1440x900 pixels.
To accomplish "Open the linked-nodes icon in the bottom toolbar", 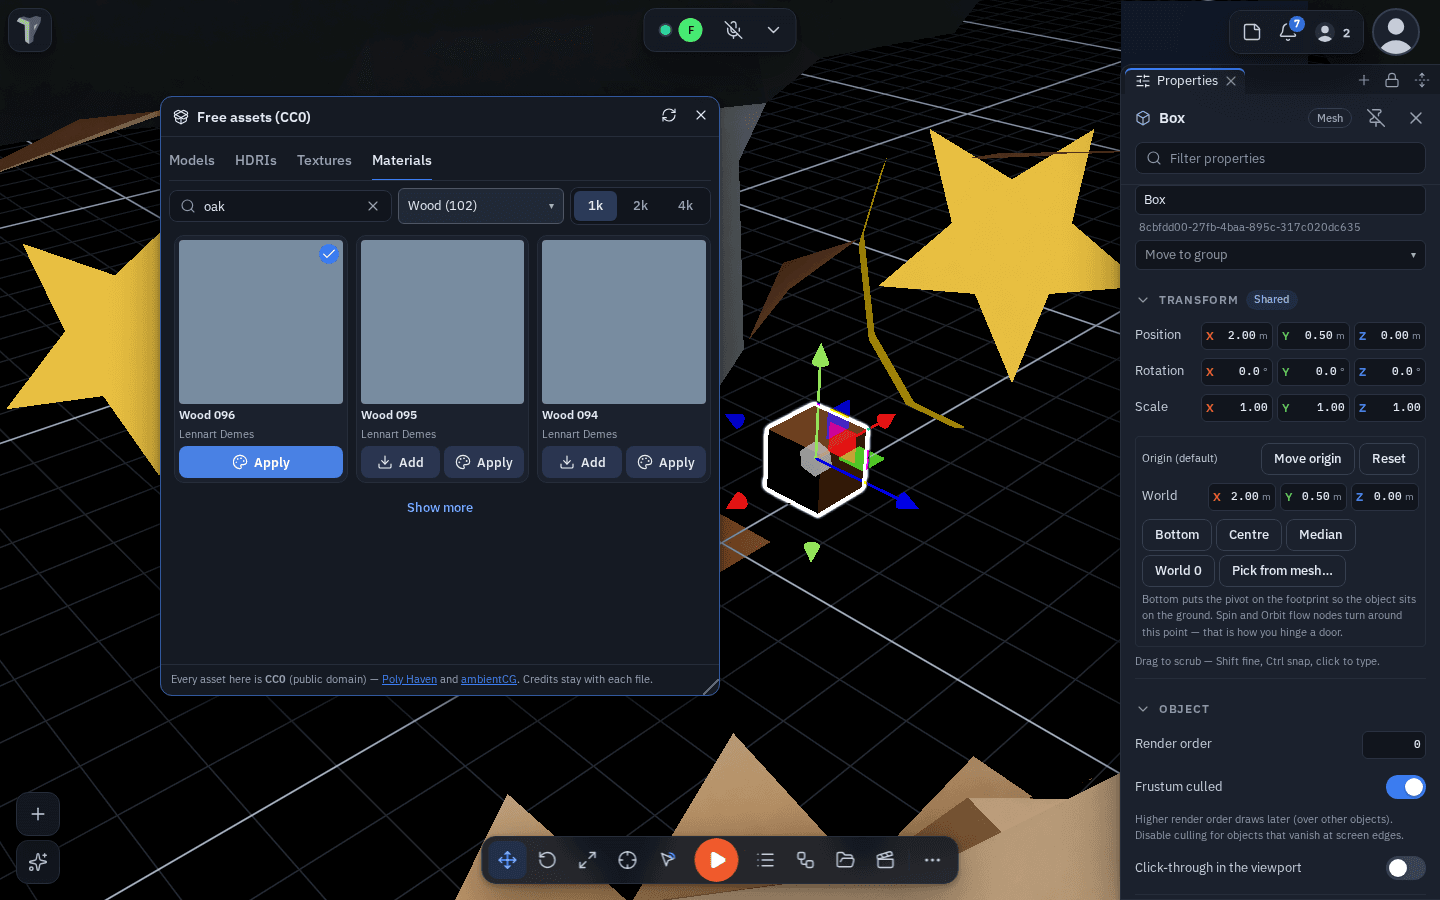I will (805, 860).
